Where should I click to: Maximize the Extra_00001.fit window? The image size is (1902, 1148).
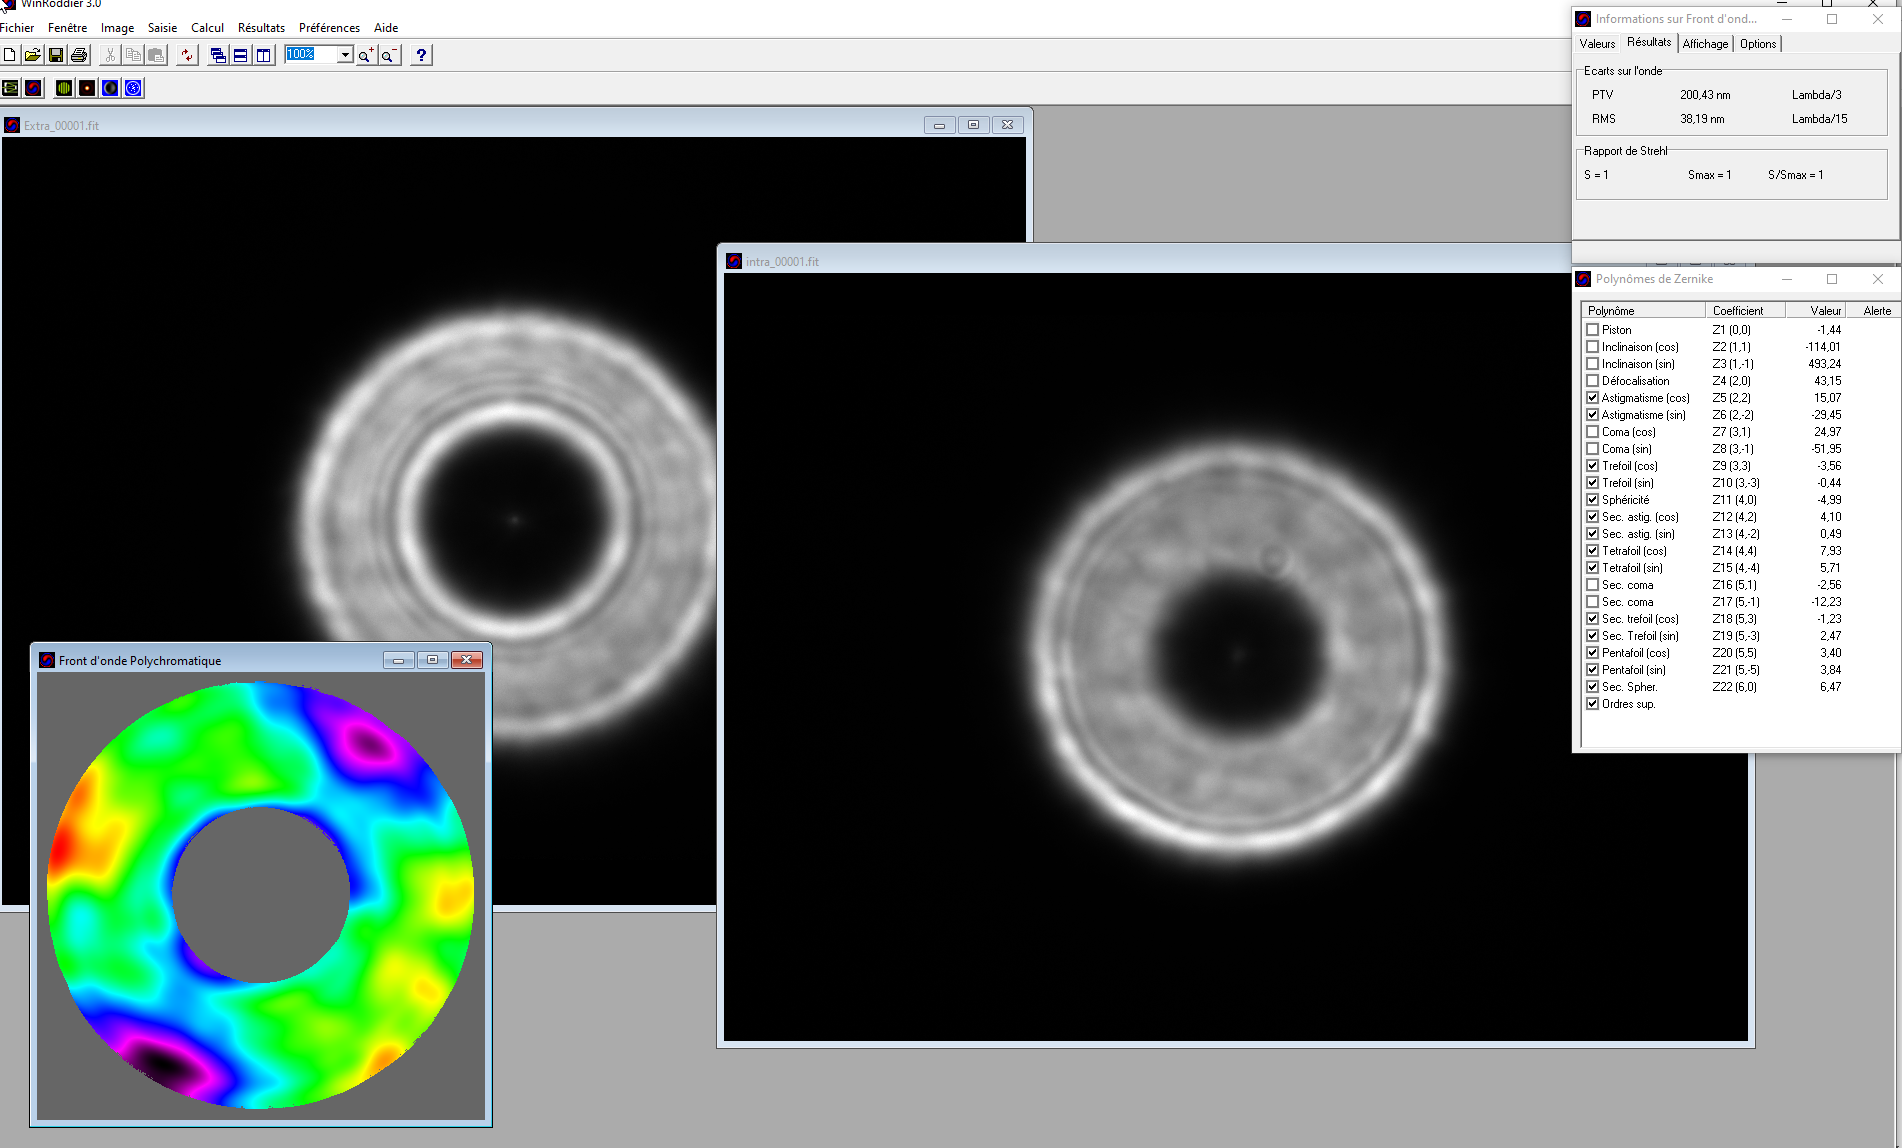click(973, 125)
